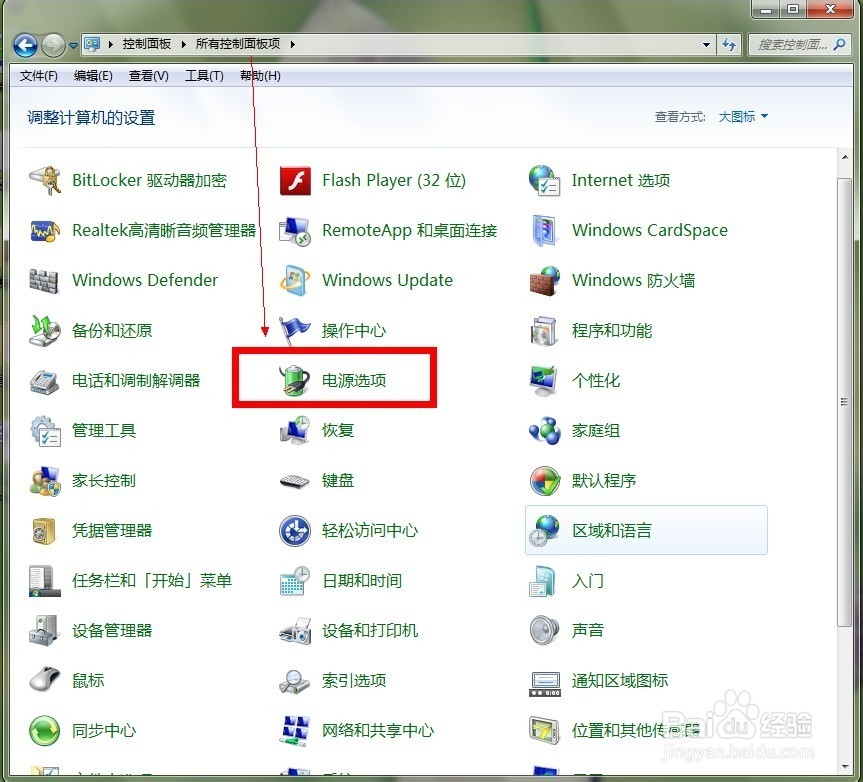The width and height of the screenshot is (863, 782).
Task: Open 通知区域图标 icon
Action: pyautogui.click(x=544, y=683)
